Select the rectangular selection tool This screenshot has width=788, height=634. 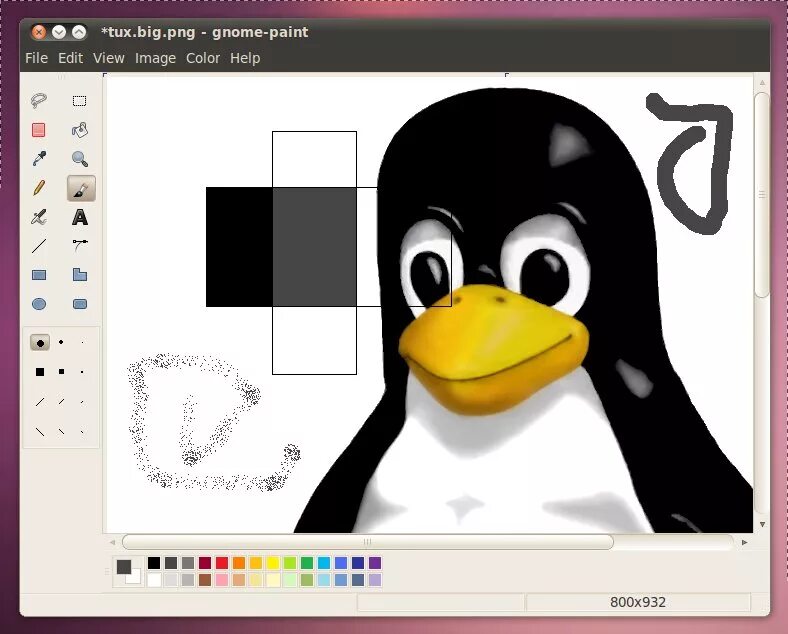point(80,100)
